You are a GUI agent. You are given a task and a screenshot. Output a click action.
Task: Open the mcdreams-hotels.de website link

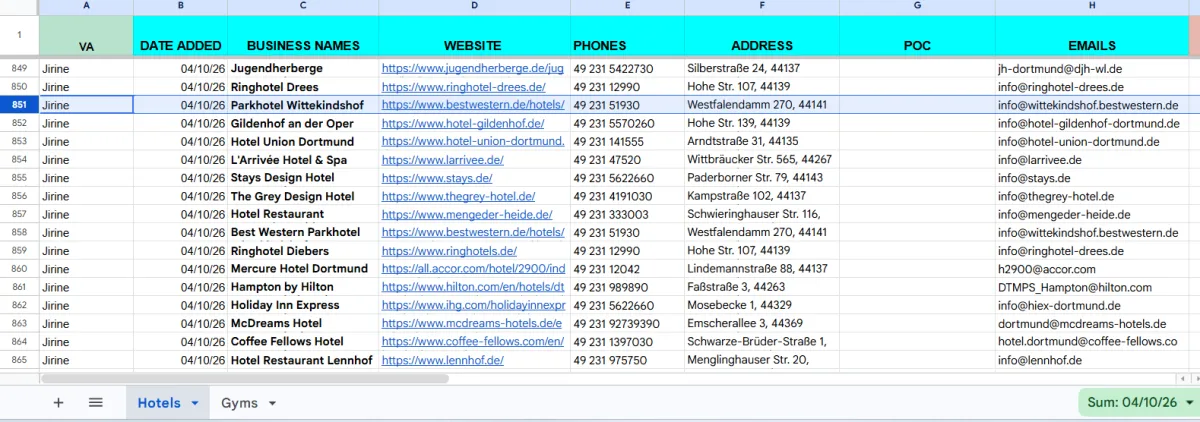472,324
